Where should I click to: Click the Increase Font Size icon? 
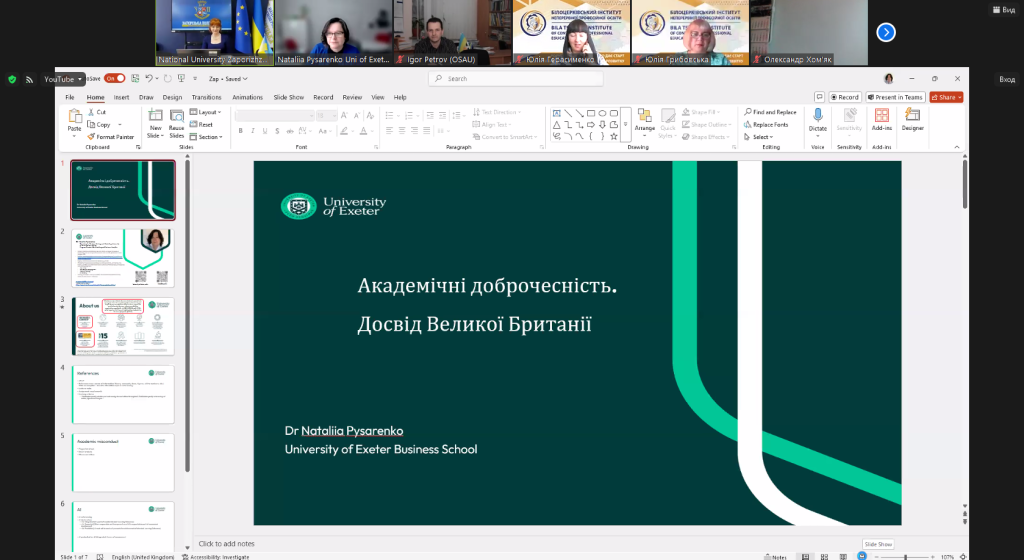[x=345, y=116]
